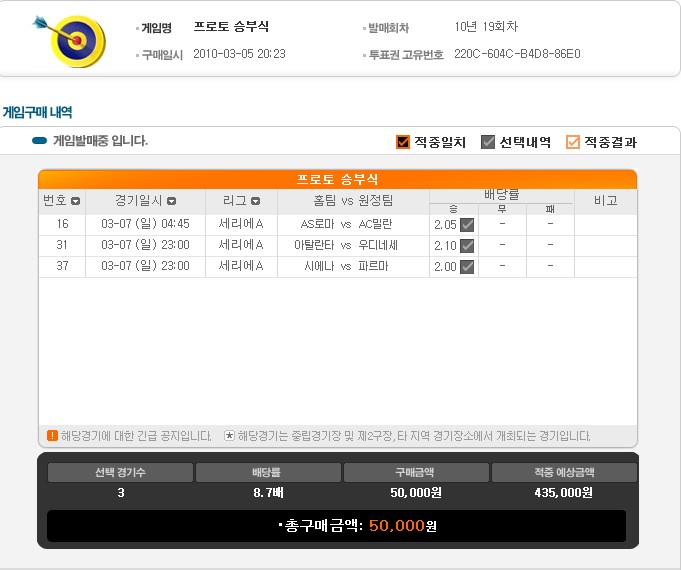Viewport: 681px width, 570px height.
Task: Click the 8.7배 total odds value
Action: point(268,493)
